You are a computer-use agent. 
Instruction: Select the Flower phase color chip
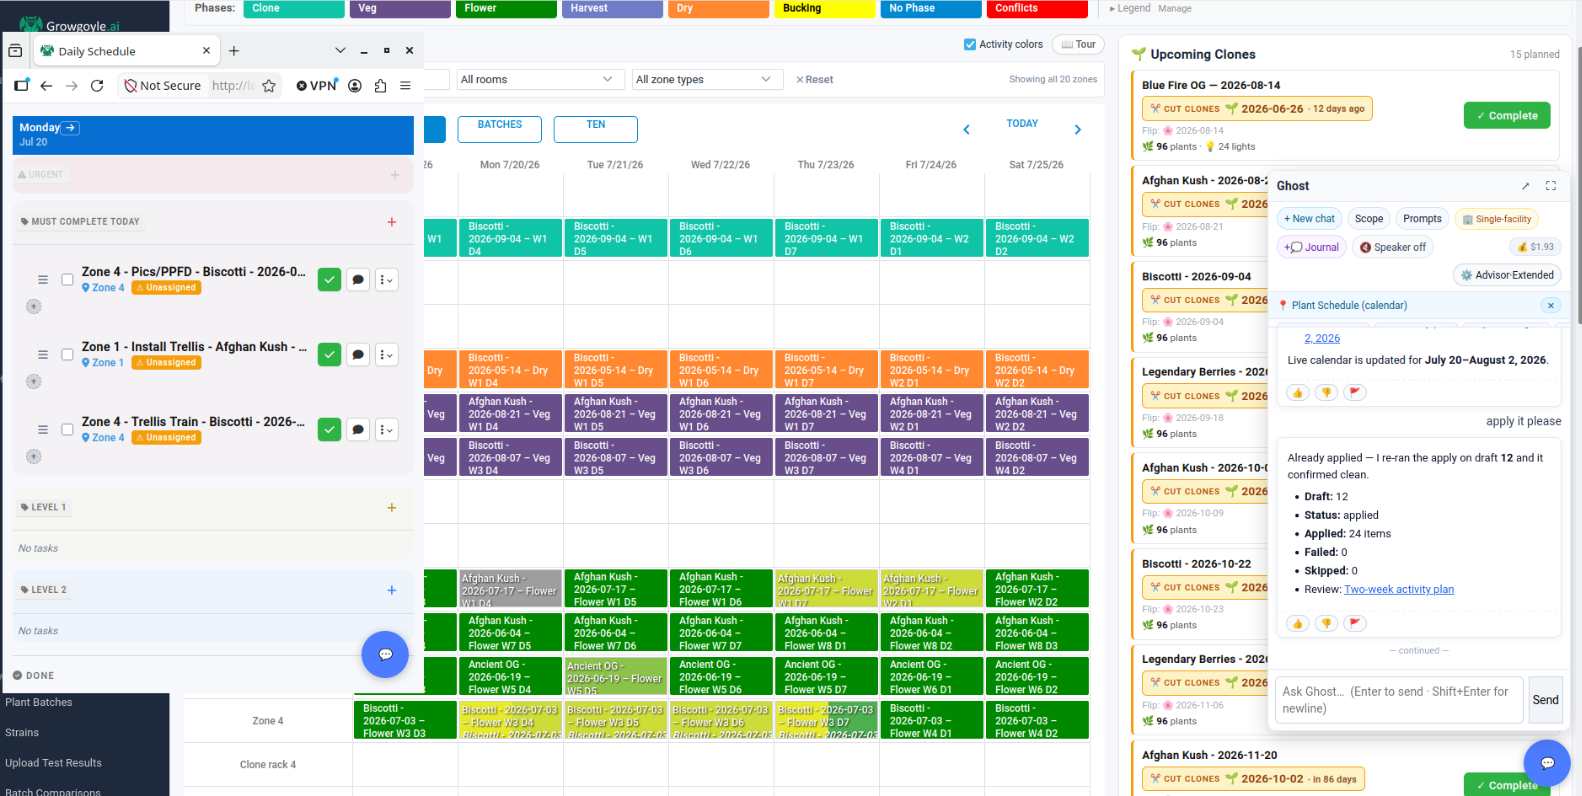[x=508, y=8]
